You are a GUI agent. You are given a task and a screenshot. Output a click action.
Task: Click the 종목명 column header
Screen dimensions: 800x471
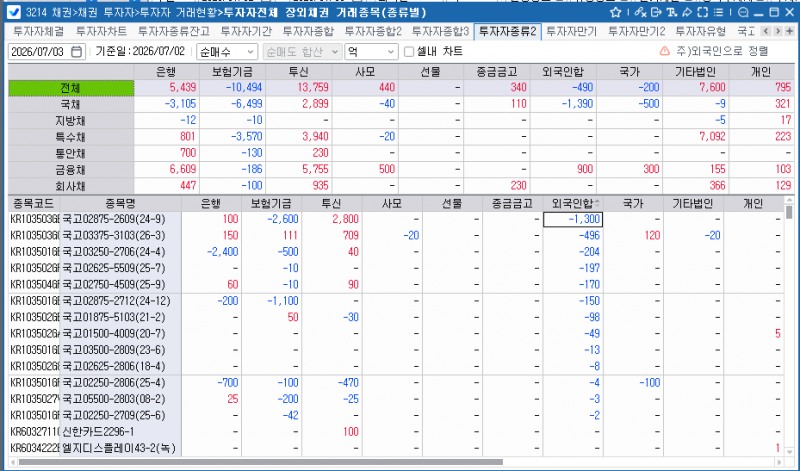[120, 204]
